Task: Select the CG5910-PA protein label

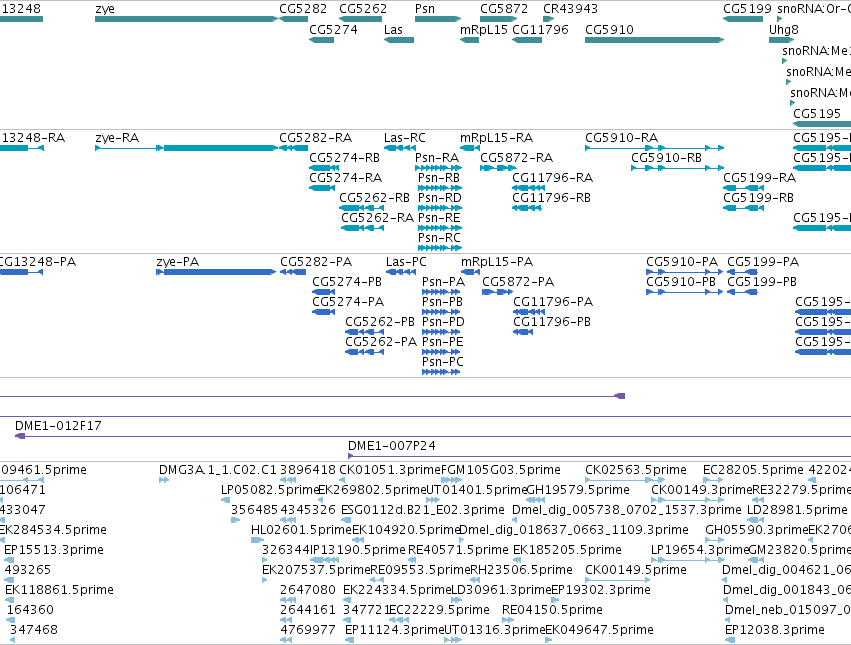Action: (682, 262)
